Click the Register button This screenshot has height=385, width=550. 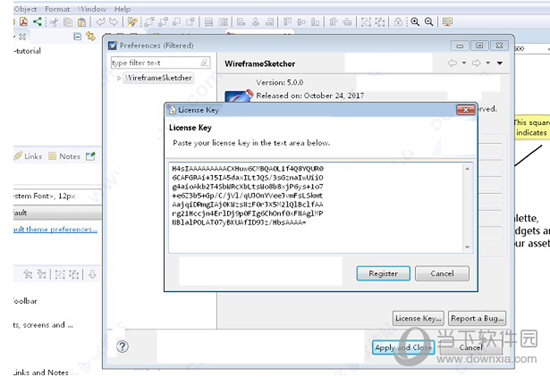383,273
